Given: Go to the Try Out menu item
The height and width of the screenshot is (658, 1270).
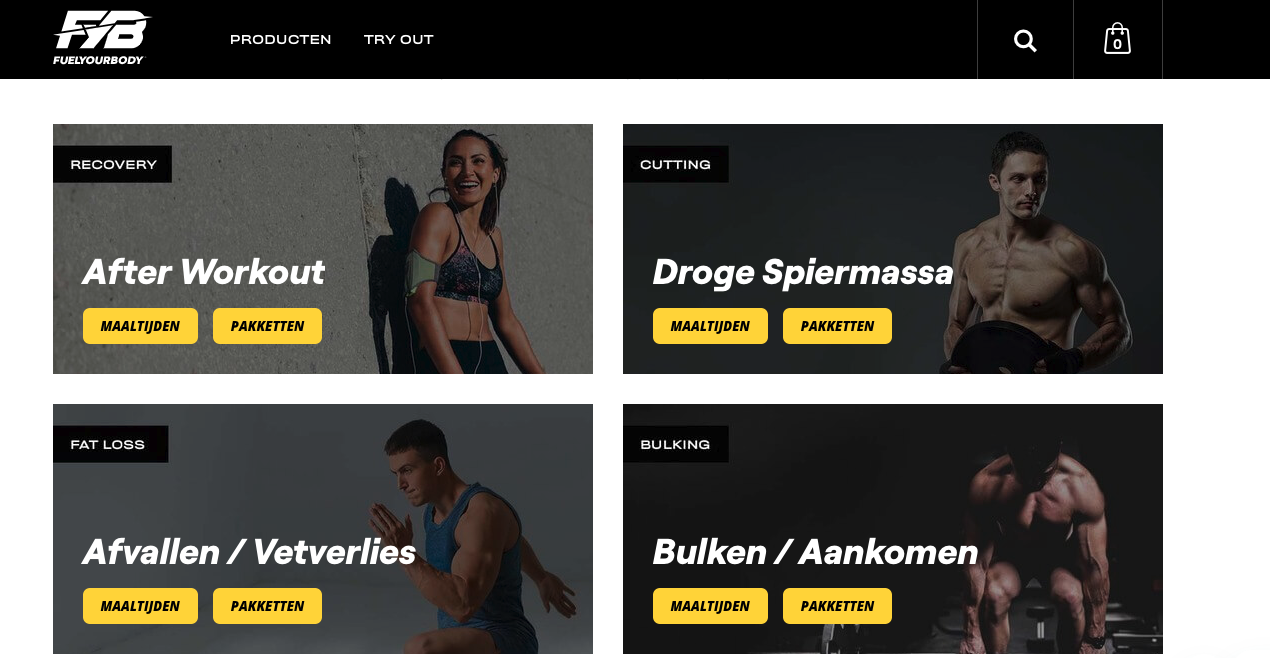Looking at the screenshot, I should click(x=399, y=40).
